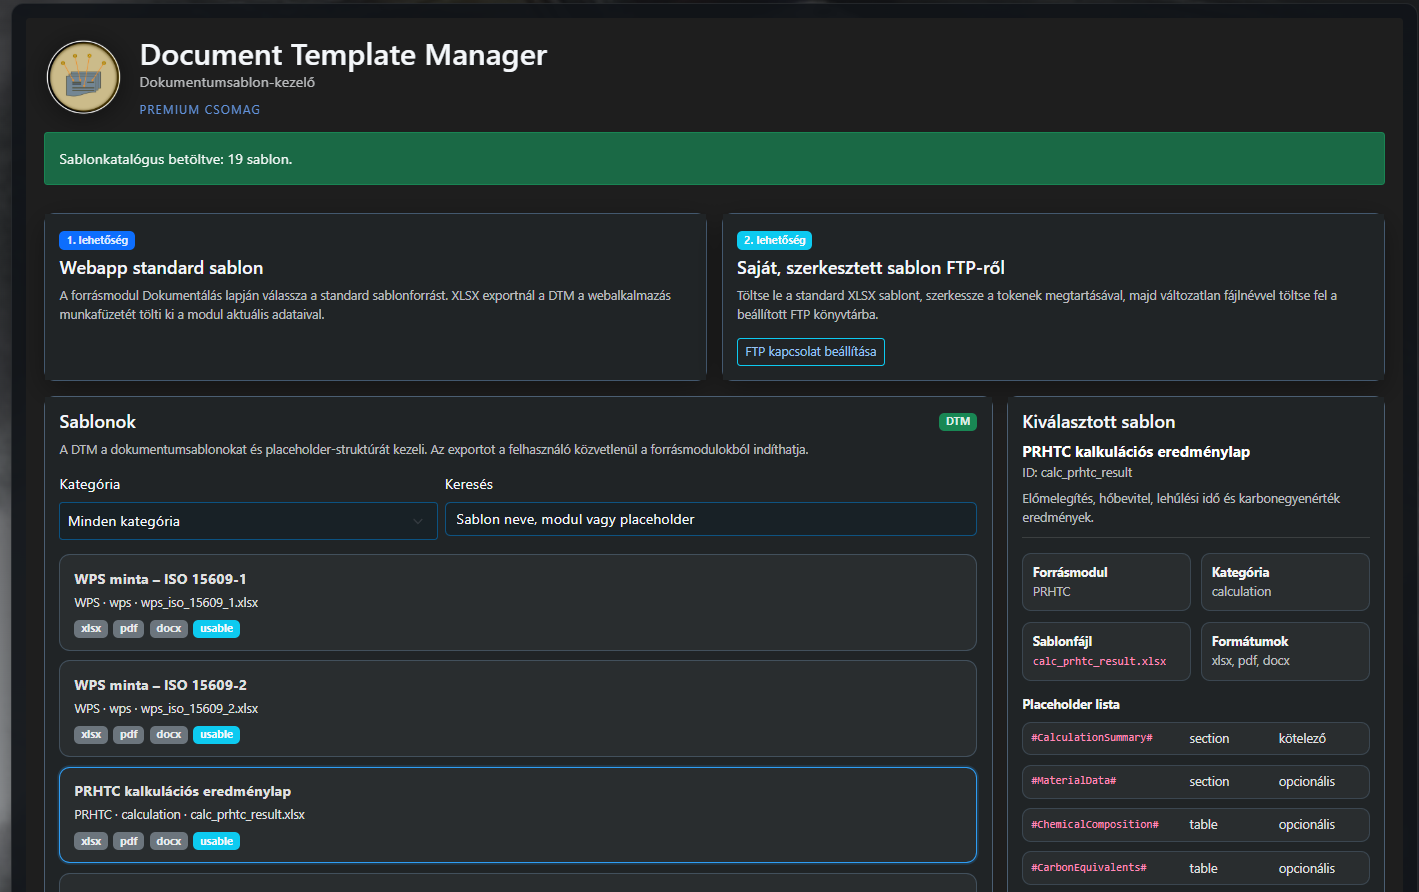Click the 1. lehetőség badge
The image size is (1419, 892).
[97, 240]
